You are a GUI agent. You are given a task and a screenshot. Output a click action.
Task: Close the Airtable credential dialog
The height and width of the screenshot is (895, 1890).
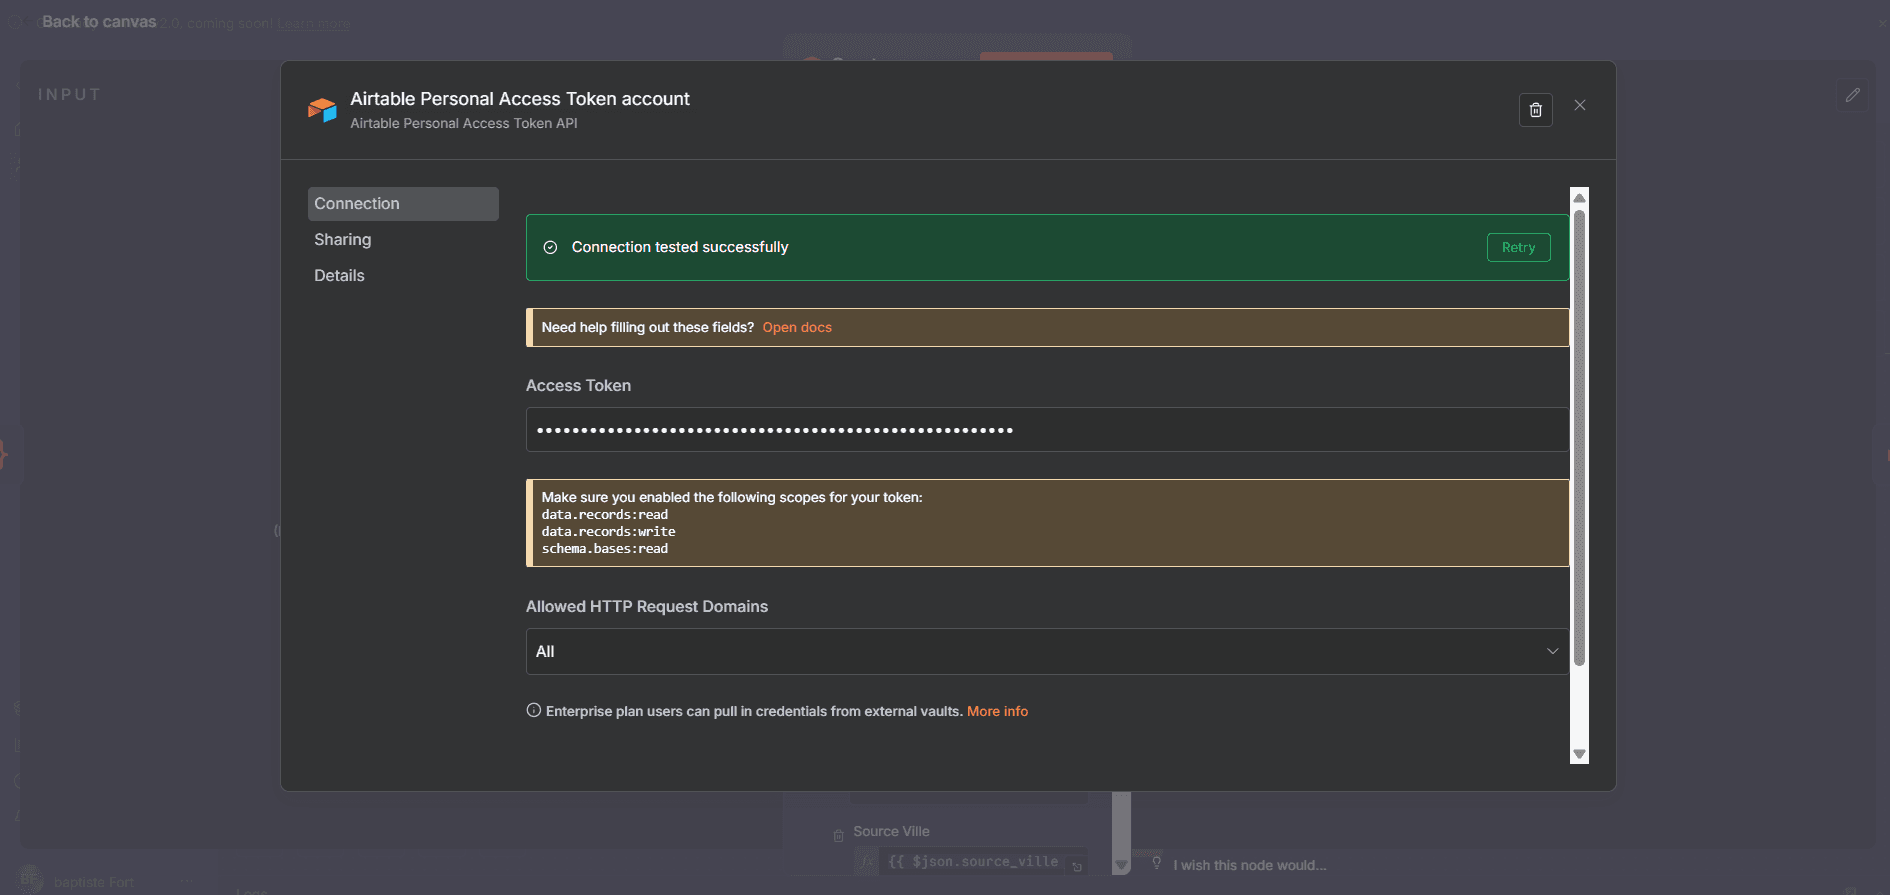point(1580,105)
